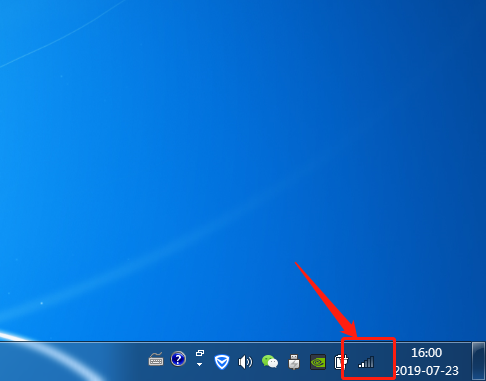Click the safely remove USB hardware icon

[x=294, y=362]
